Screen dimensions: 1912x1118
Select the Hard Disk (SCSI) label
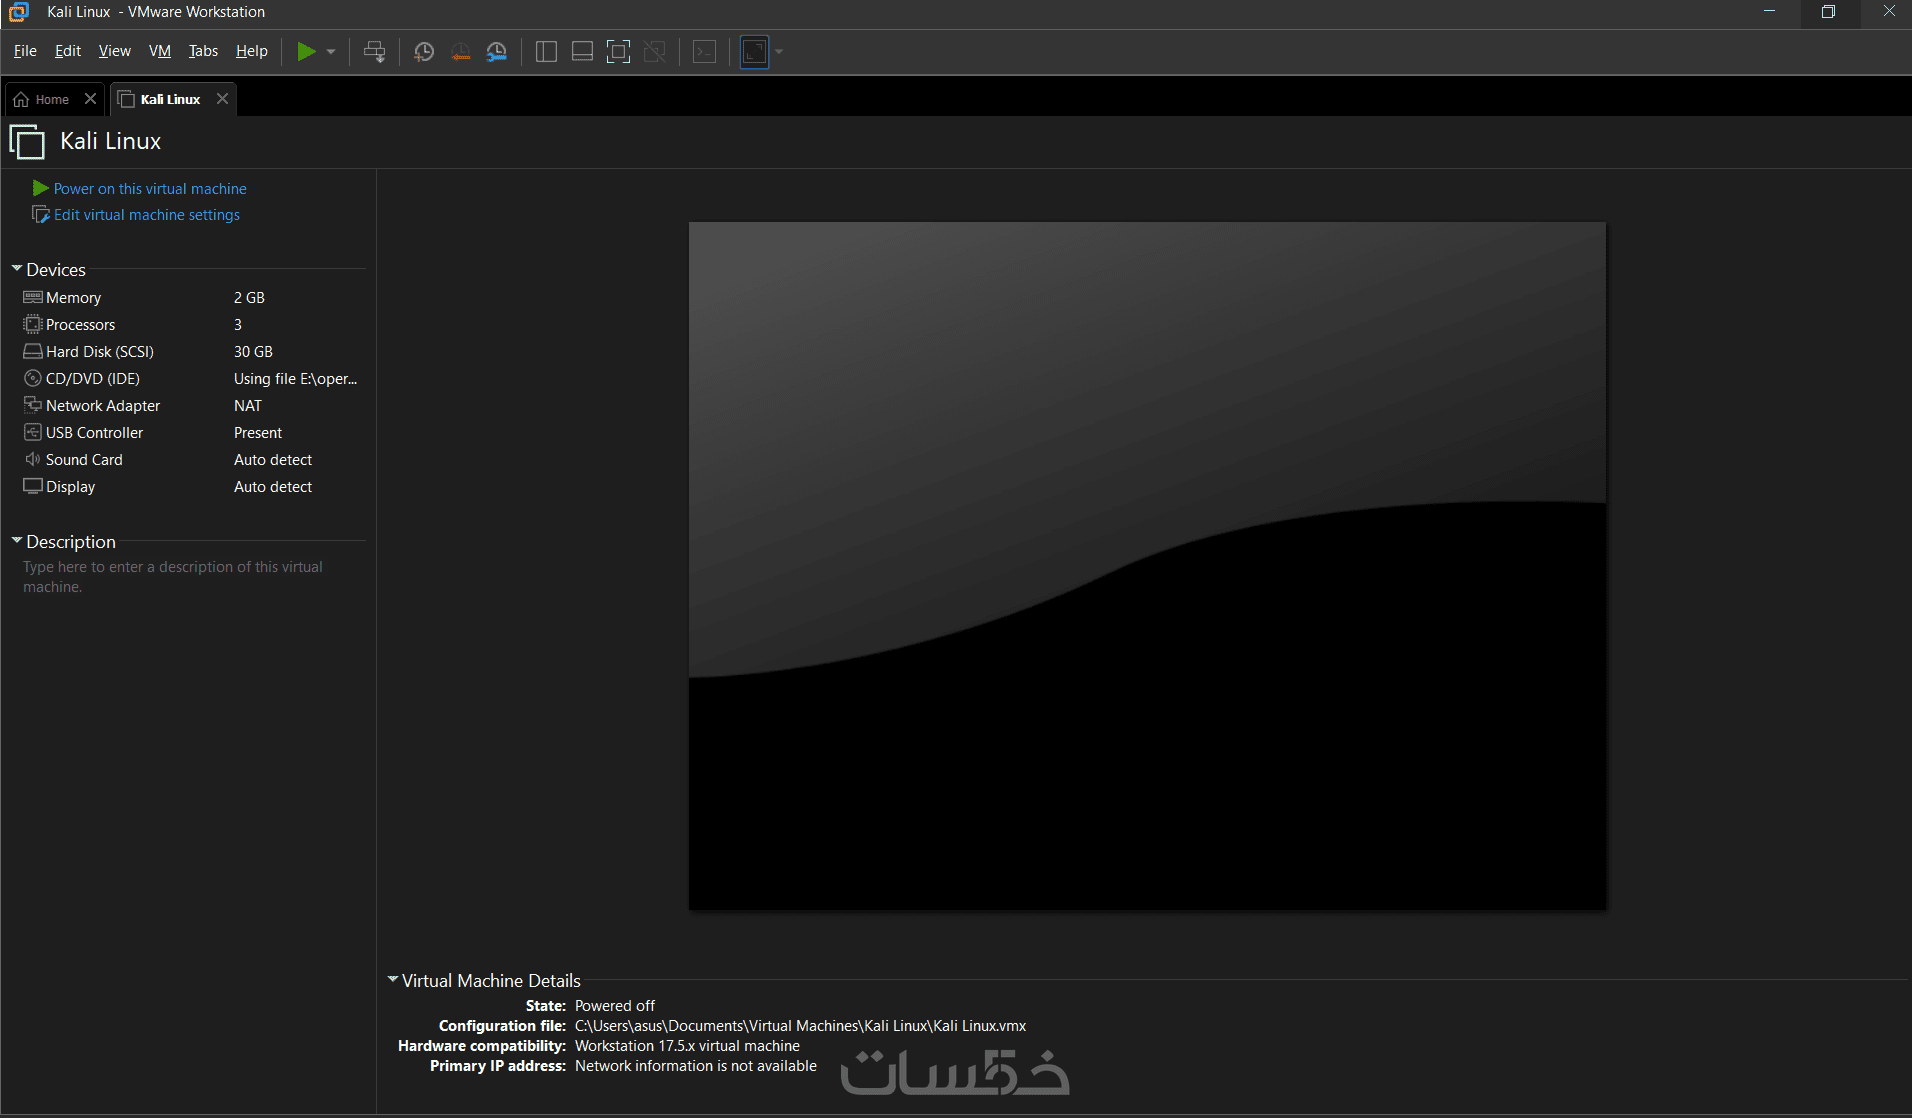[100, 352]
